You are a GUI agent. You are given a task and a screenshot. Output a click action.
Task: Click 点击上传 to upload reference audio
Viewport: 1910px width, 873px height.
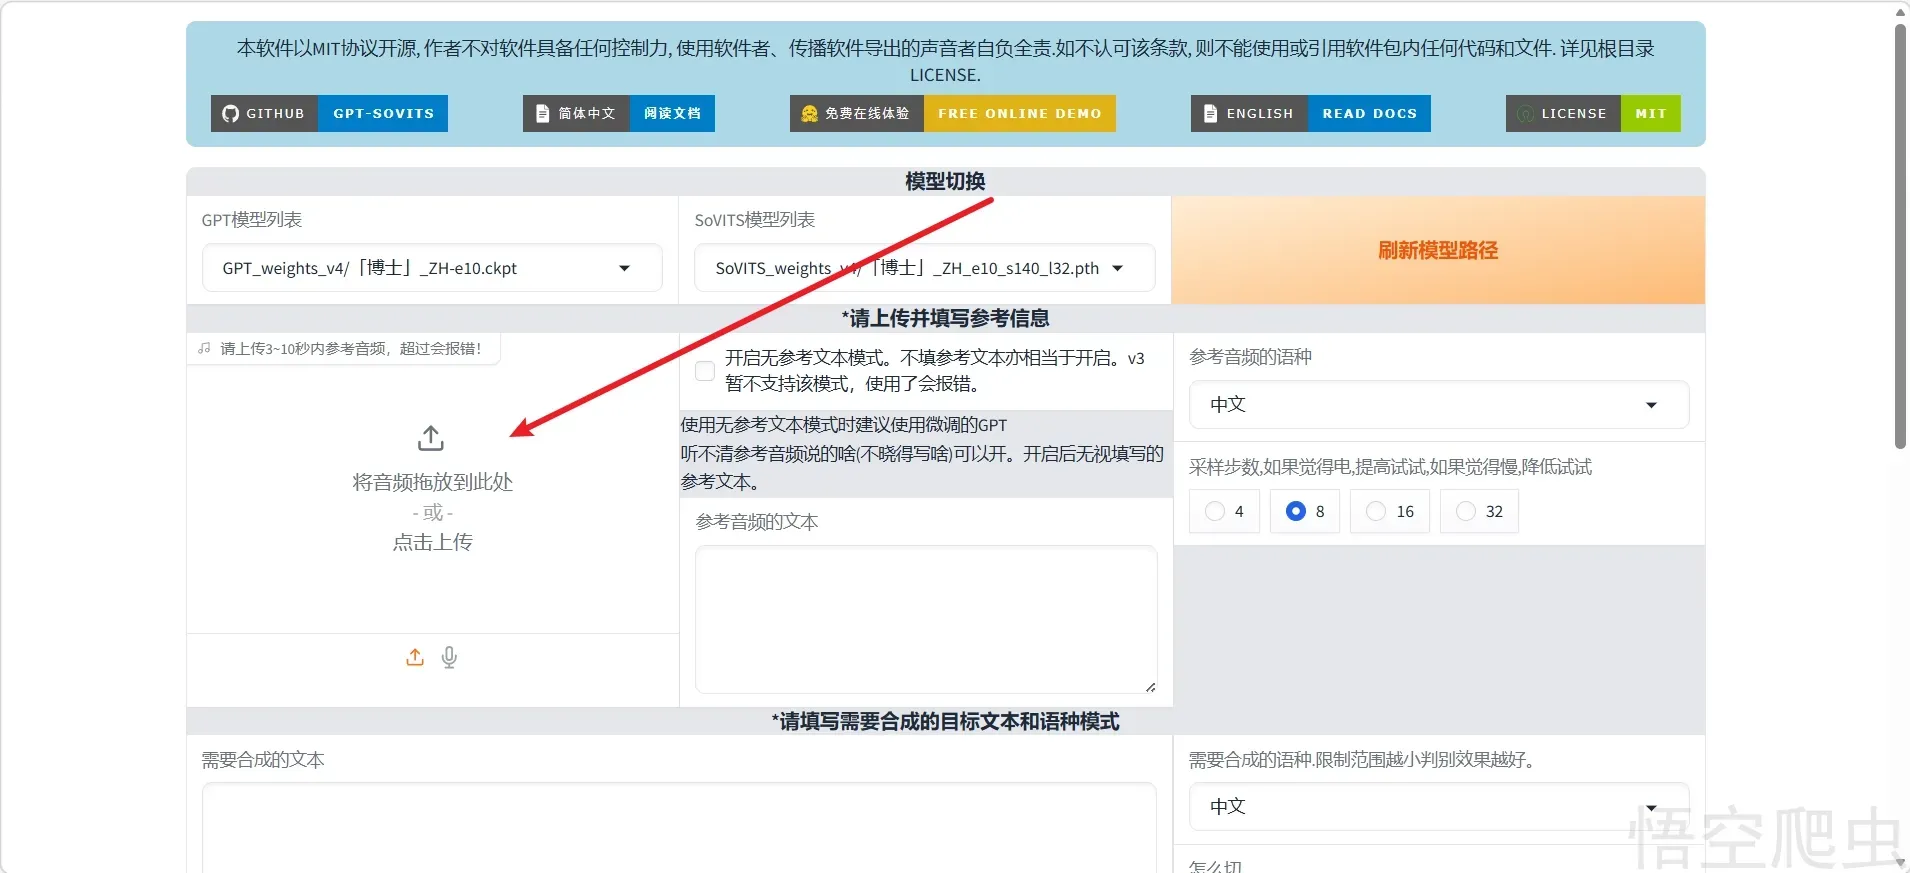433,542
